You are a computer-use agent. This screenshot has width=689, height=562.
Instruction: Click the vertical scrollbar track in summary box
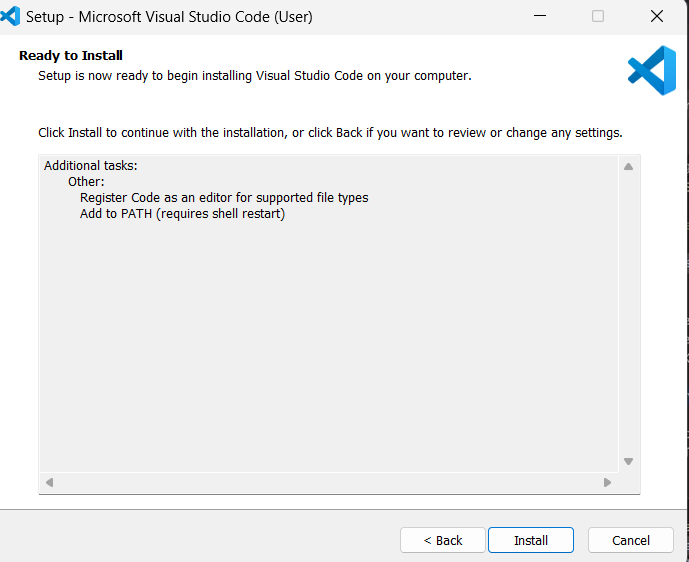pos(628,310)
